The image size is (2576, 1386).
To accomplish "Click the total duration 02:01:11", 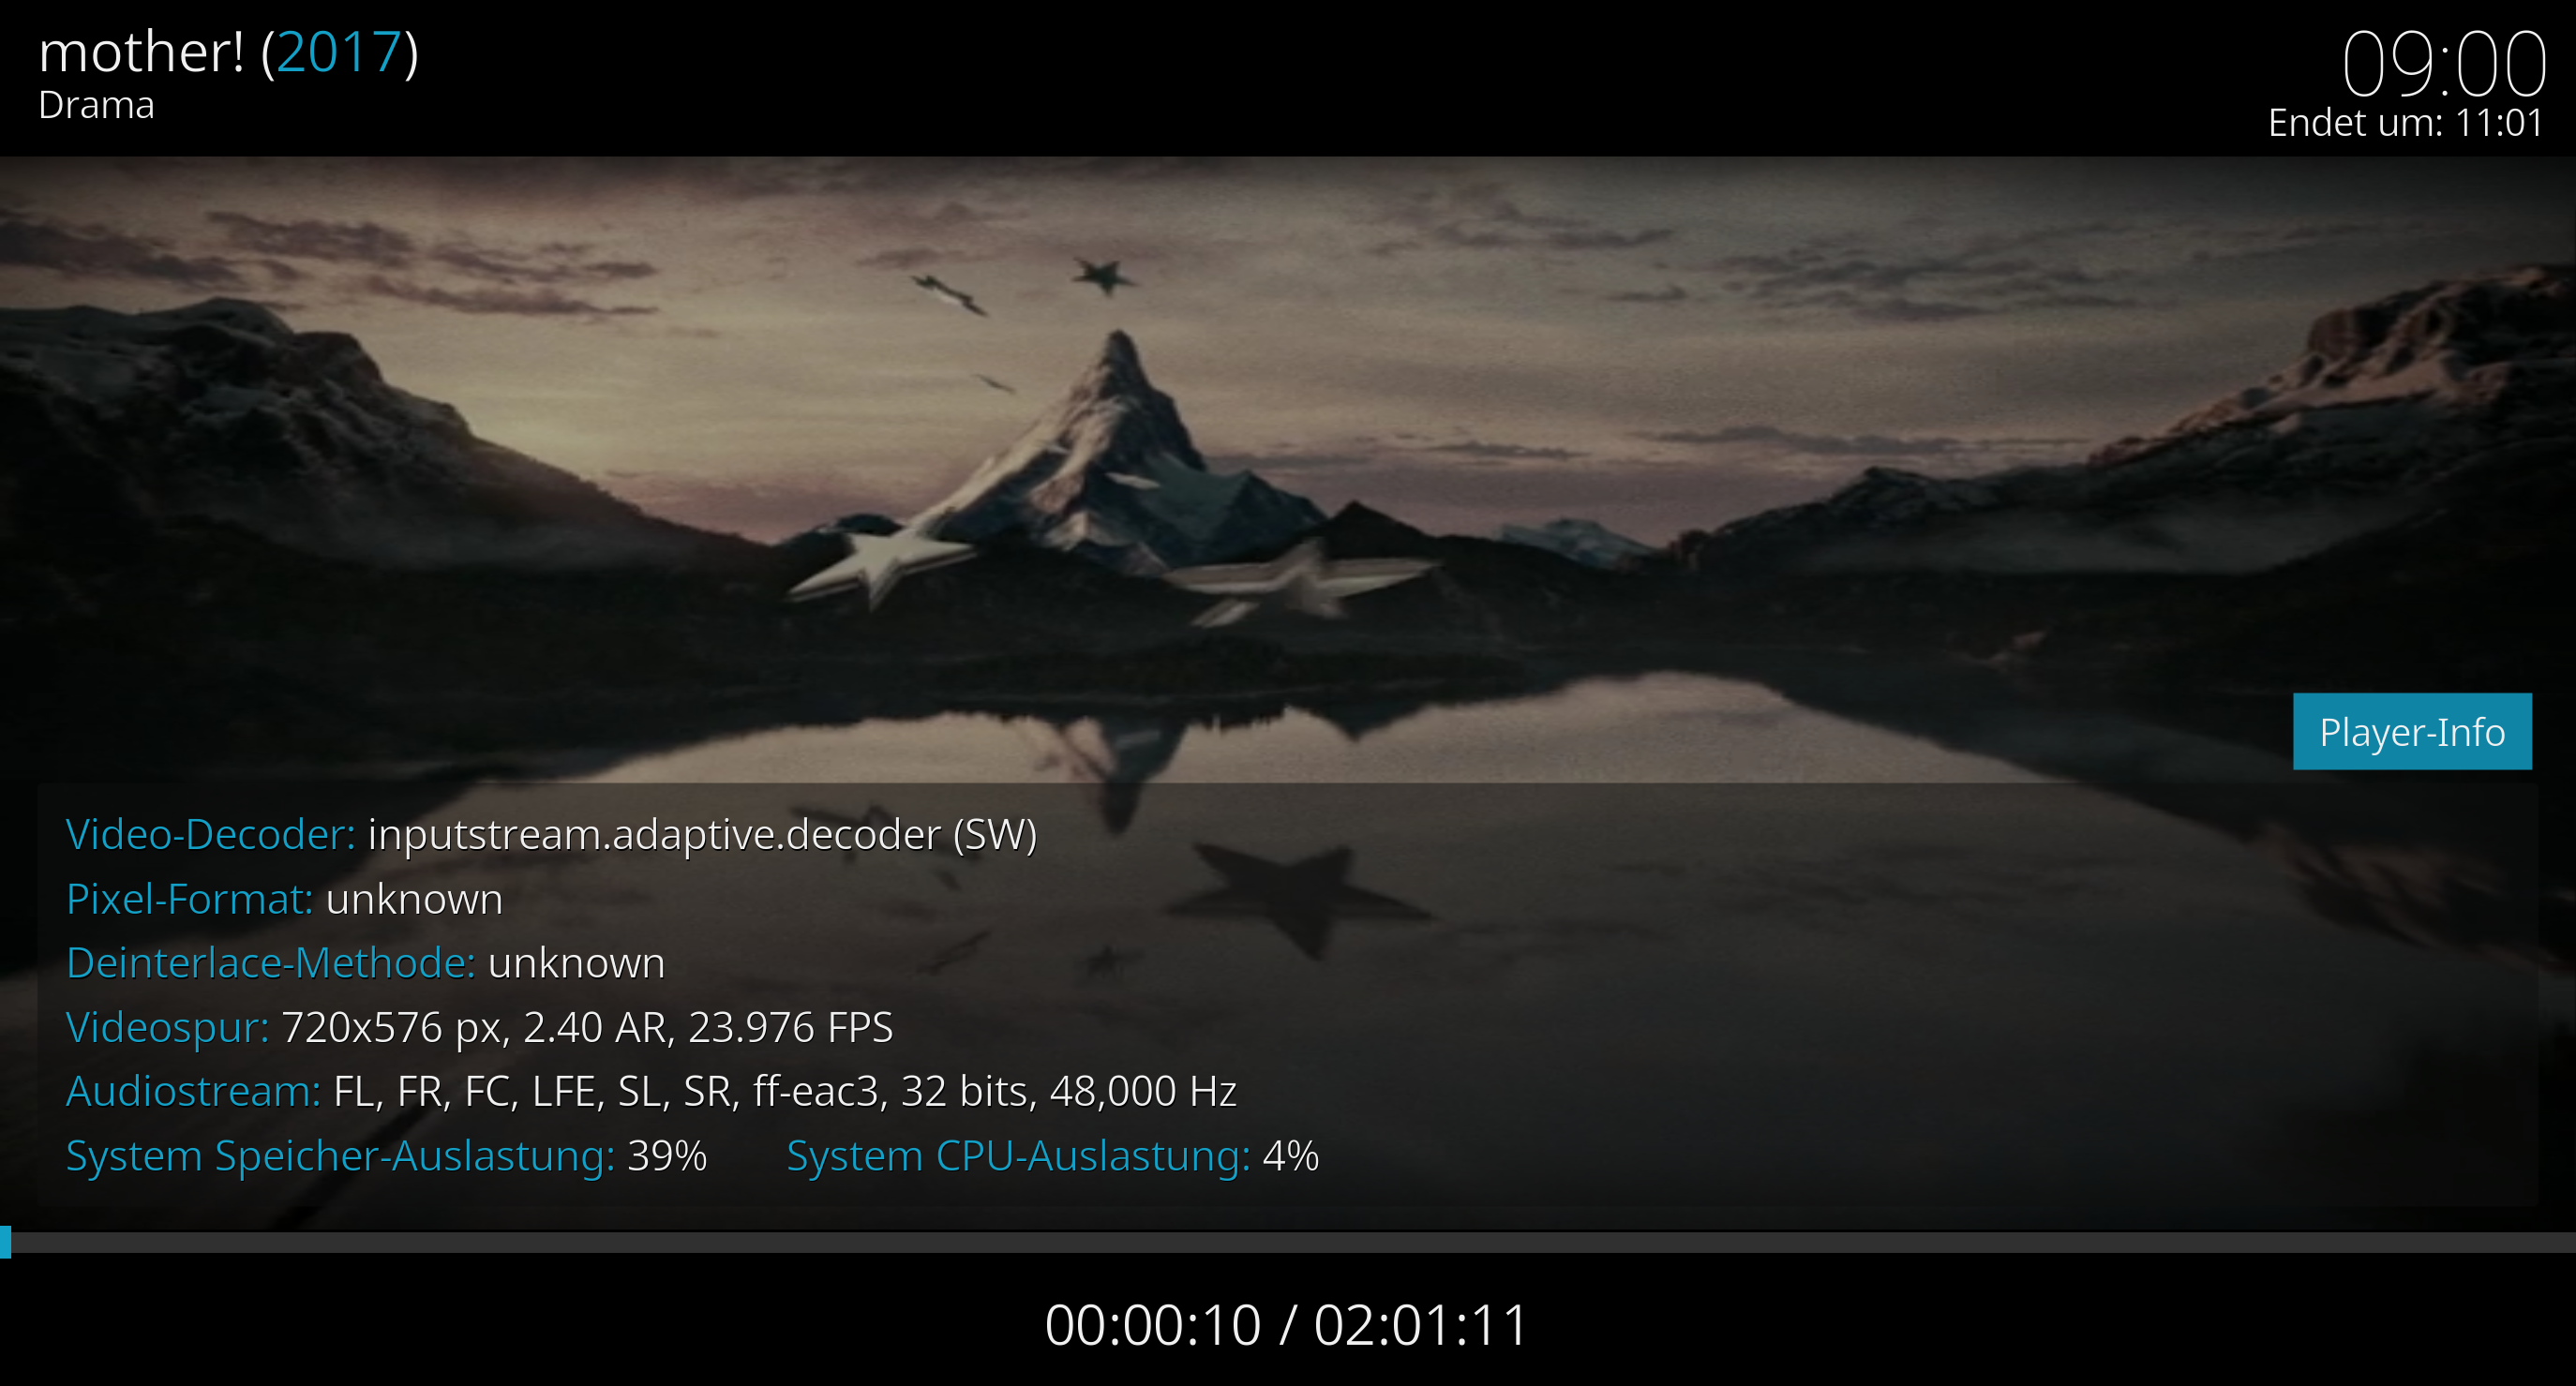I will [1421, 1326].
